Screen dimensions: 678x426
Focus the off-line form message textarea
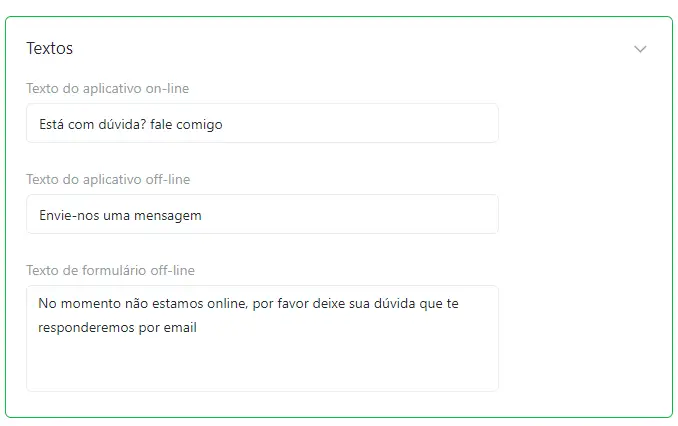pos(262,338)
